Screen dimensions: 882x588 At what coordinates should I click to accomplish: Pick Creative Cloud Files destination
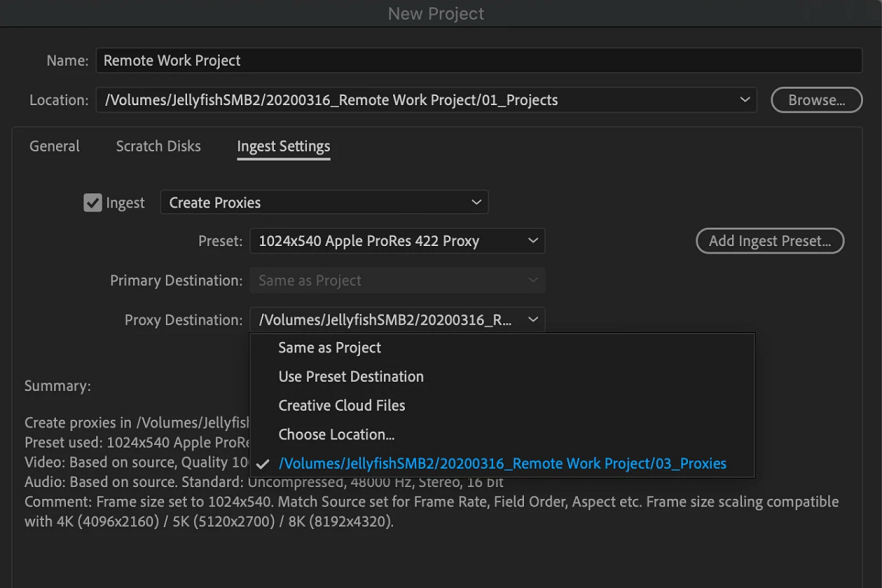(x=341, y=406)
